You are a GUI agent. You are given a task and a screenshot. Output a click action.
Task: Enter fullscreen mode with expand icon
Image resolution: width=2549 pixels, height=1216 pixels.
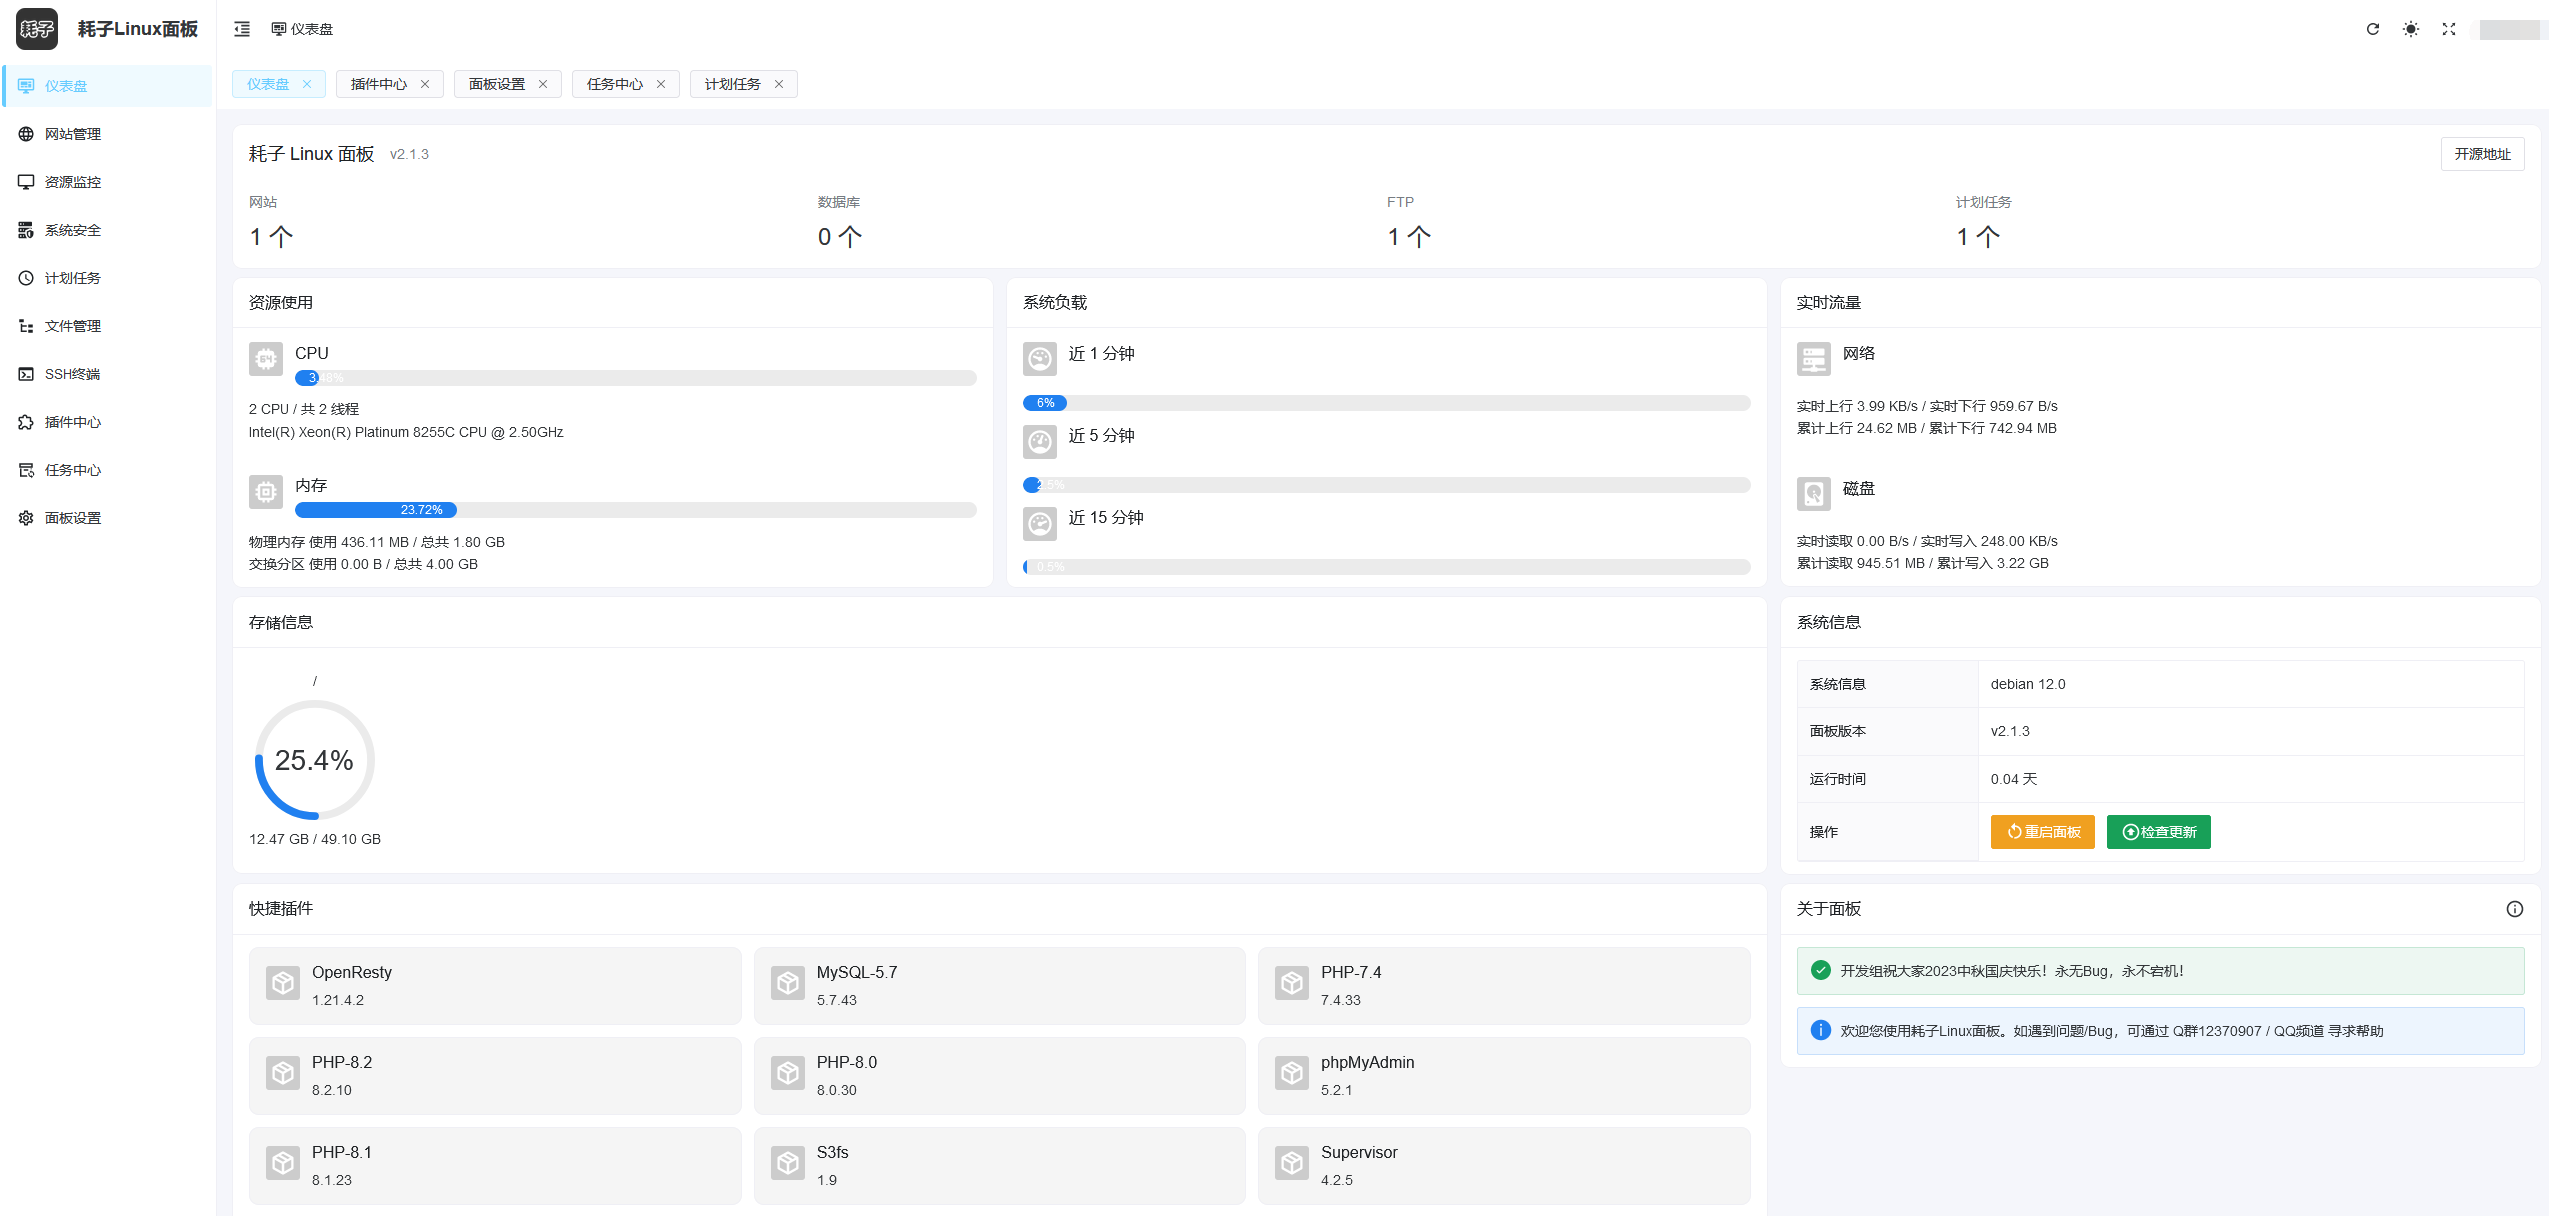point(2448,29)
